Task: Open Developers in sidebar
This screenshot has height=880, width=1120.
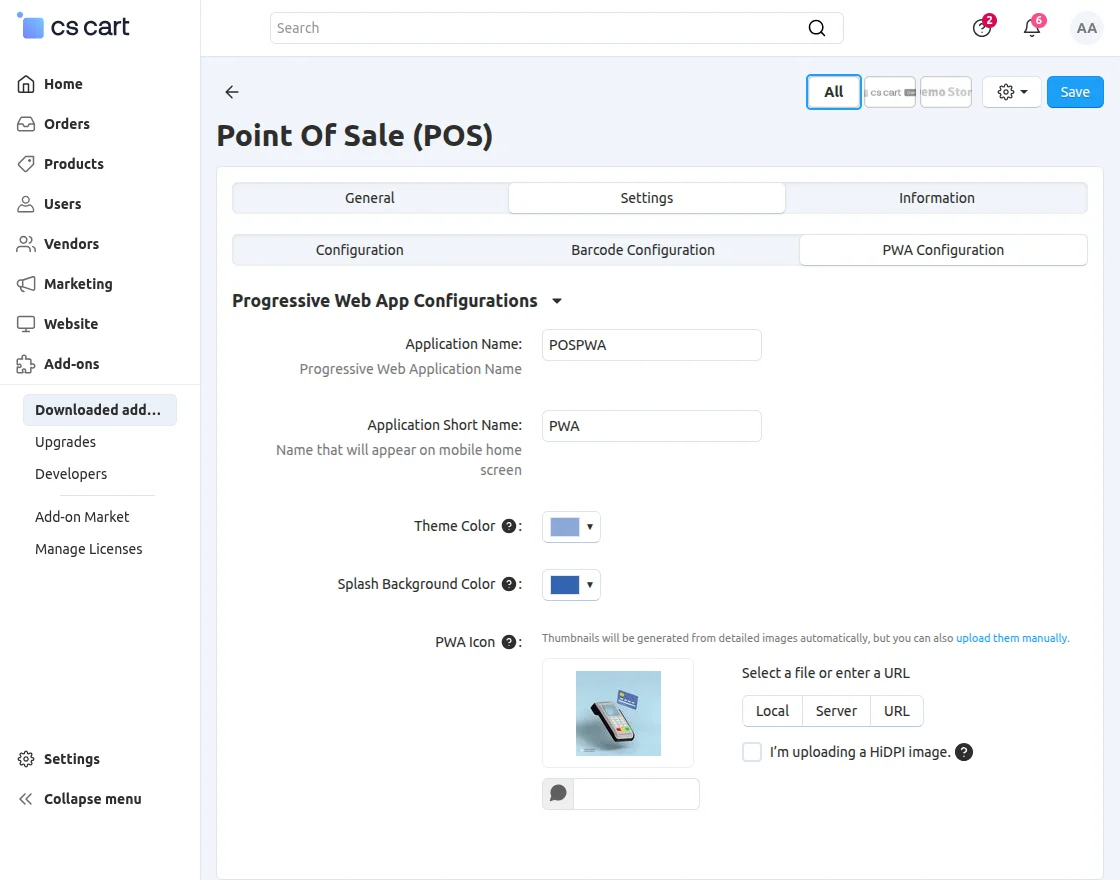Action: (x=71, y=474)
